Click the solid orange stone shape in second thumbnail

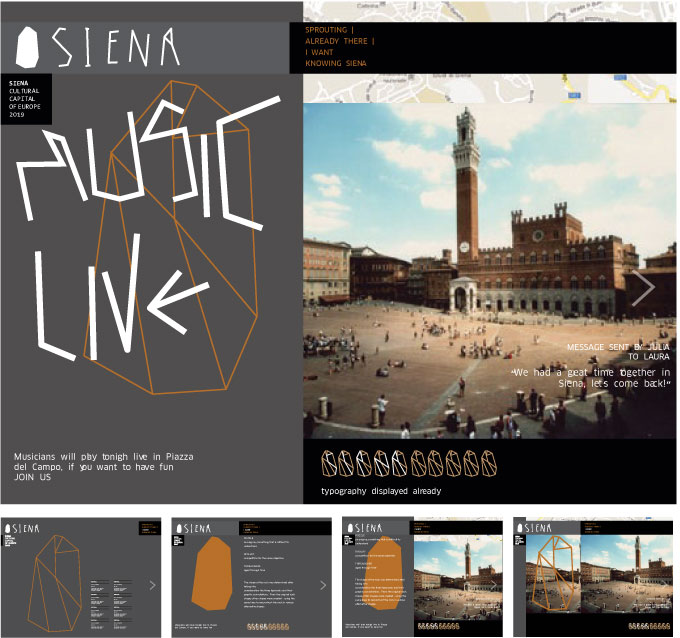coord(212,574)
